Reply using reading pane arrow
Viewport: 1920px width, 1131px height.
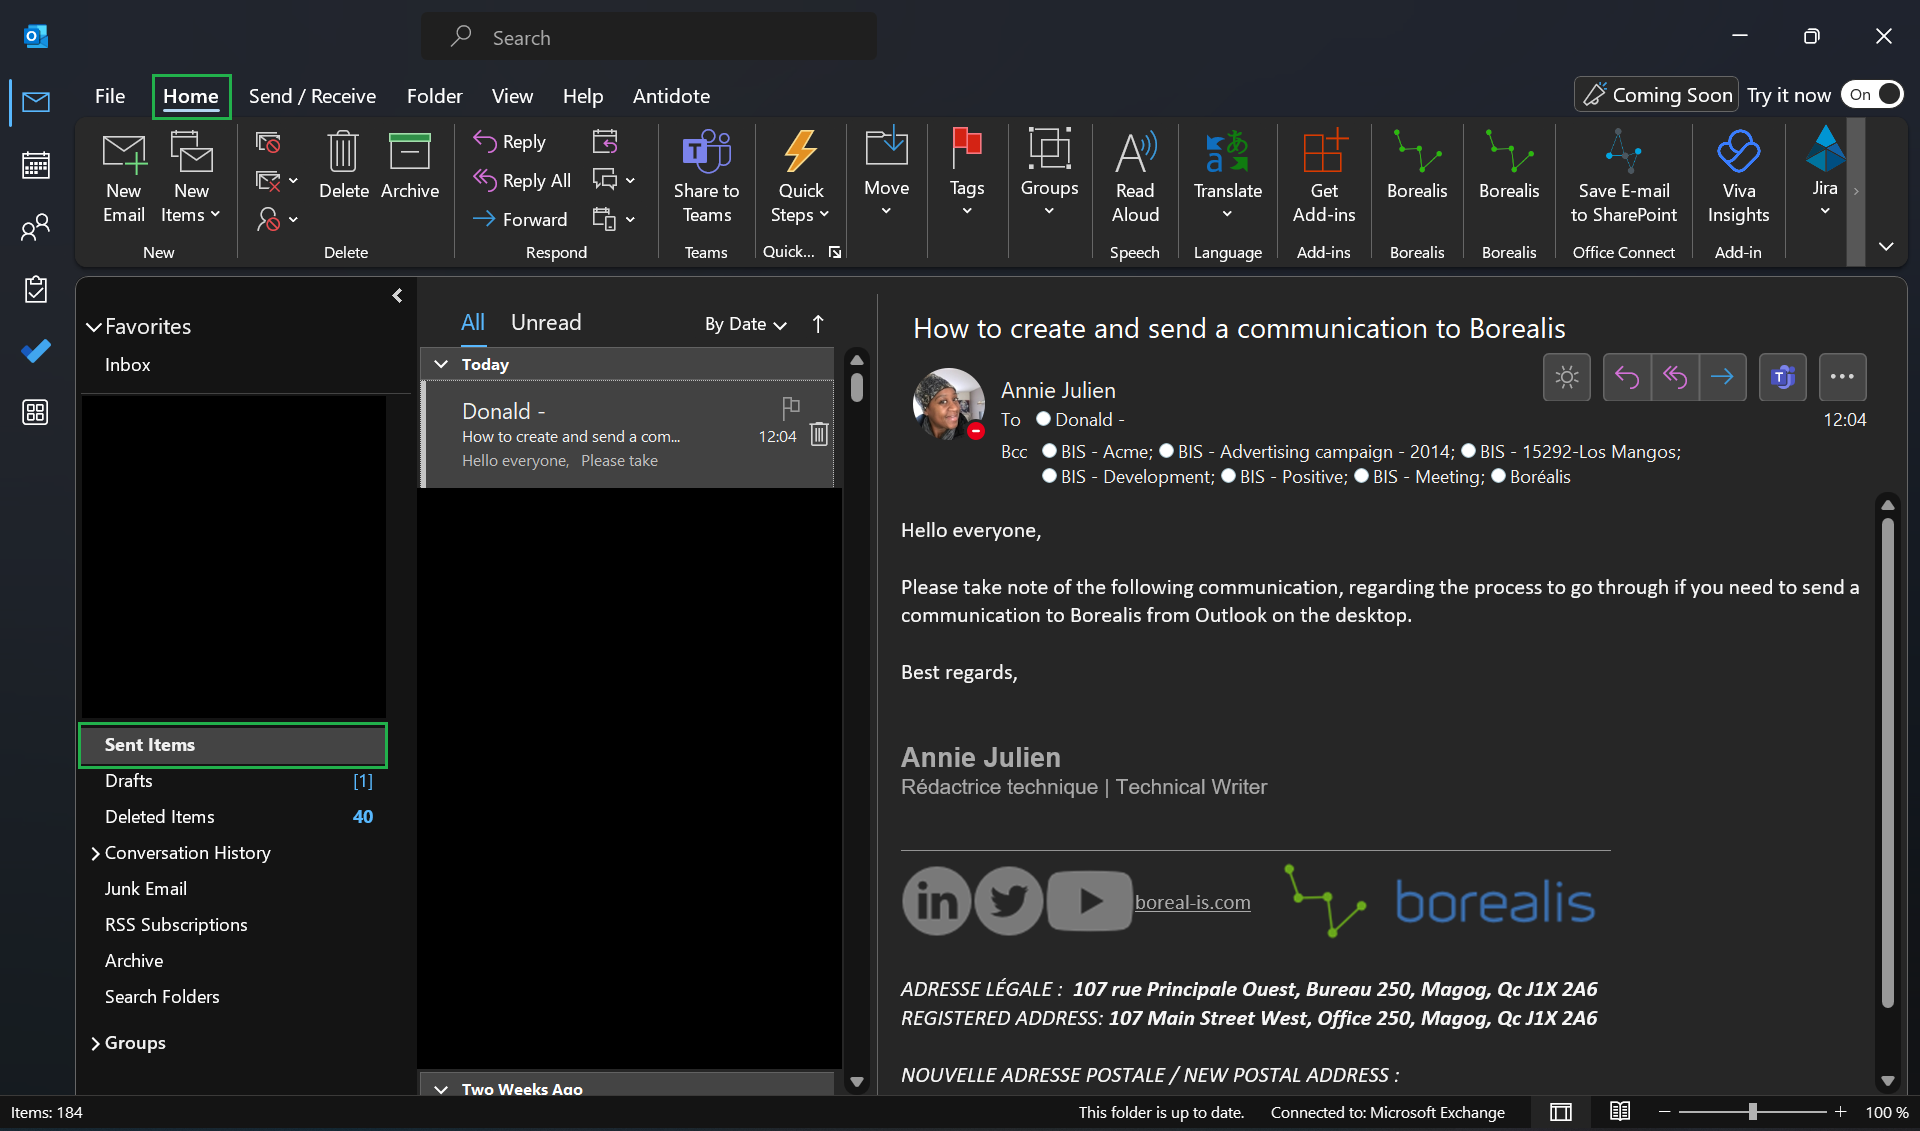point(1627,377)
